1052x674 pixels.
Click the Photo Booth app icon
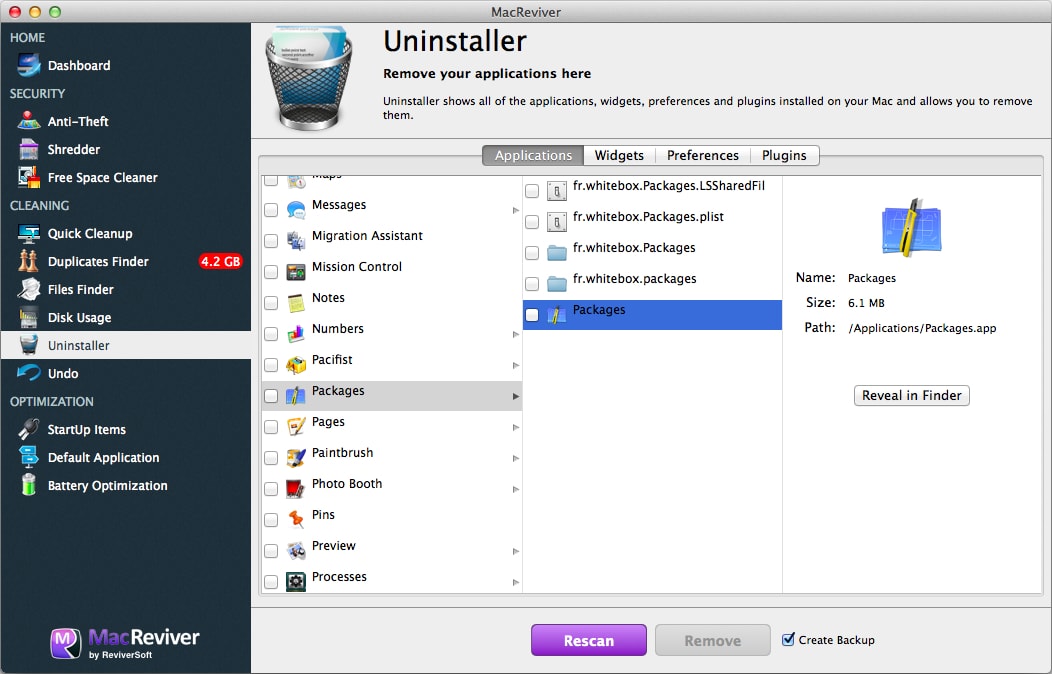(296, 489)
